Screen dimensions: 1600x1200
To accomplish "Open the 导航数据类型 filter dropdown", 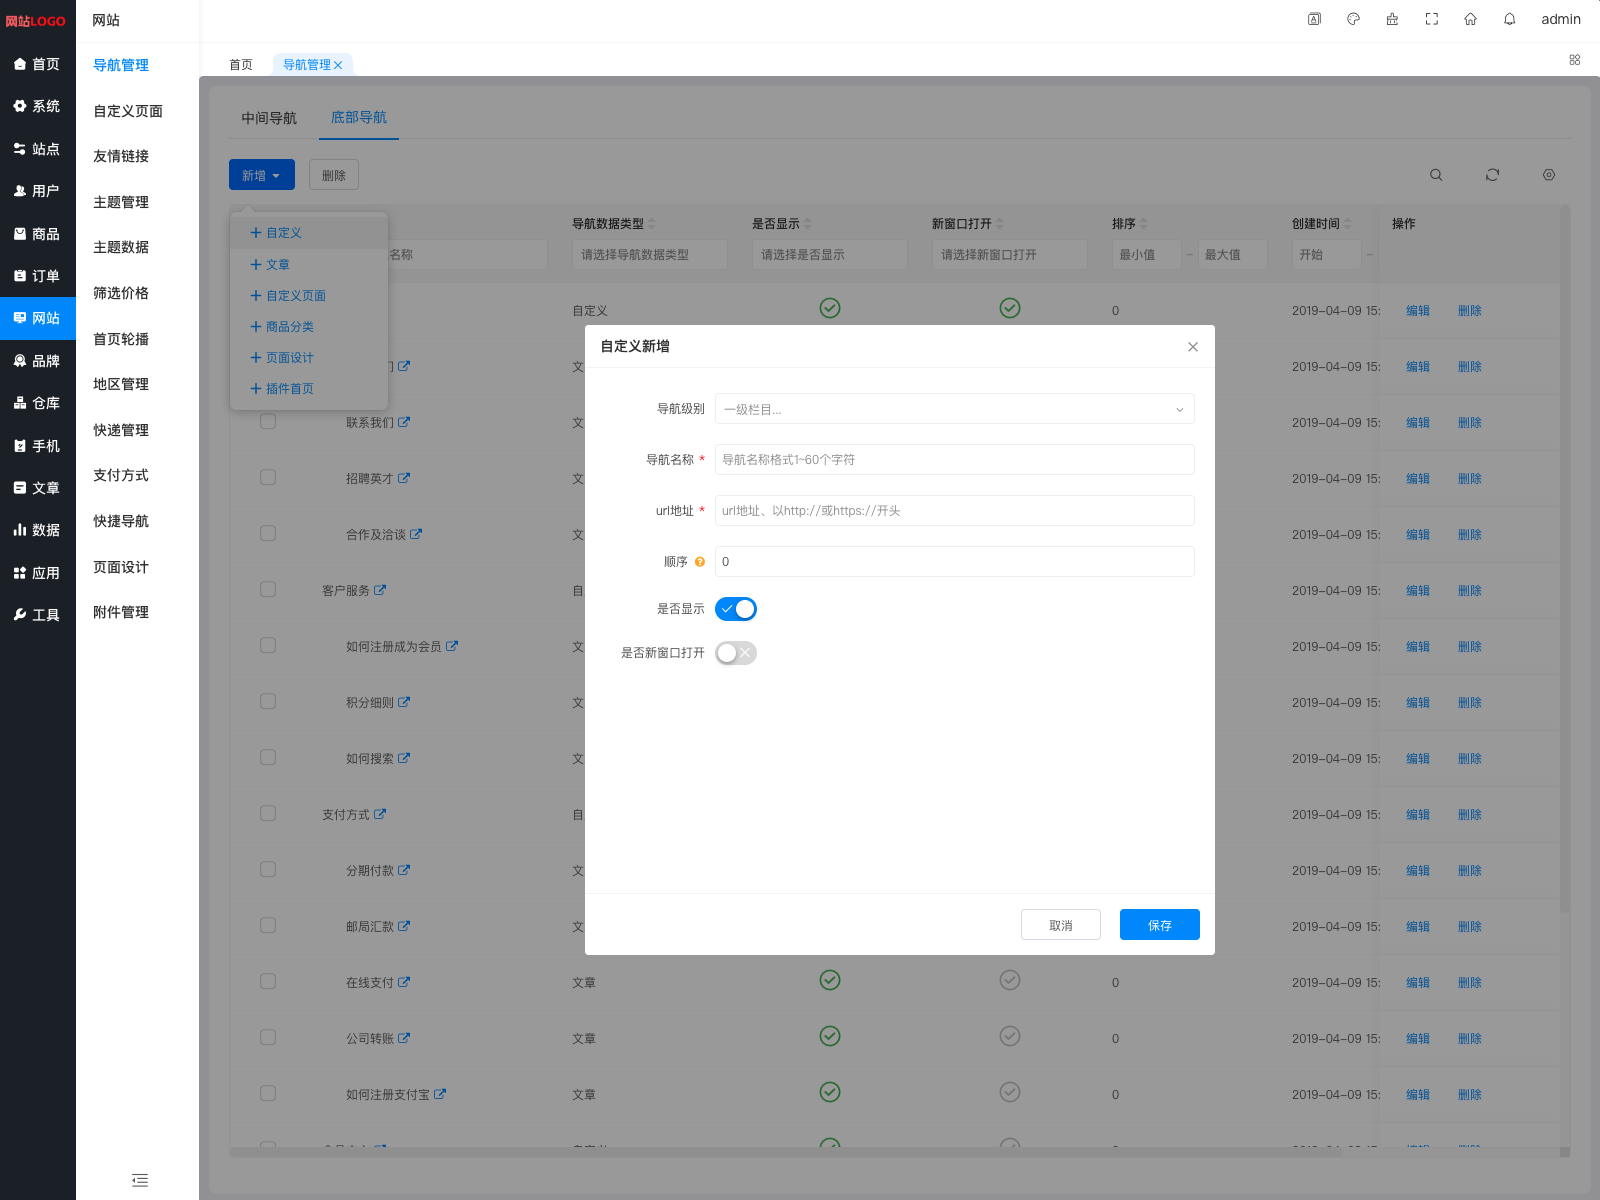I will tap(649, 255).
